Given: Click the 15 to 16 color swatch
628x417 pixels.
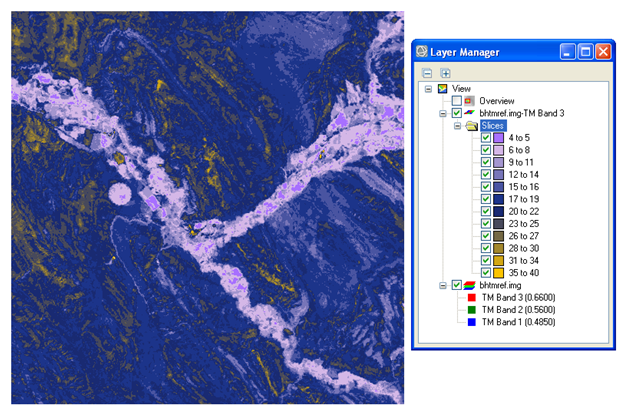Looking at the screenshot, I should click(x=498, y=187).
